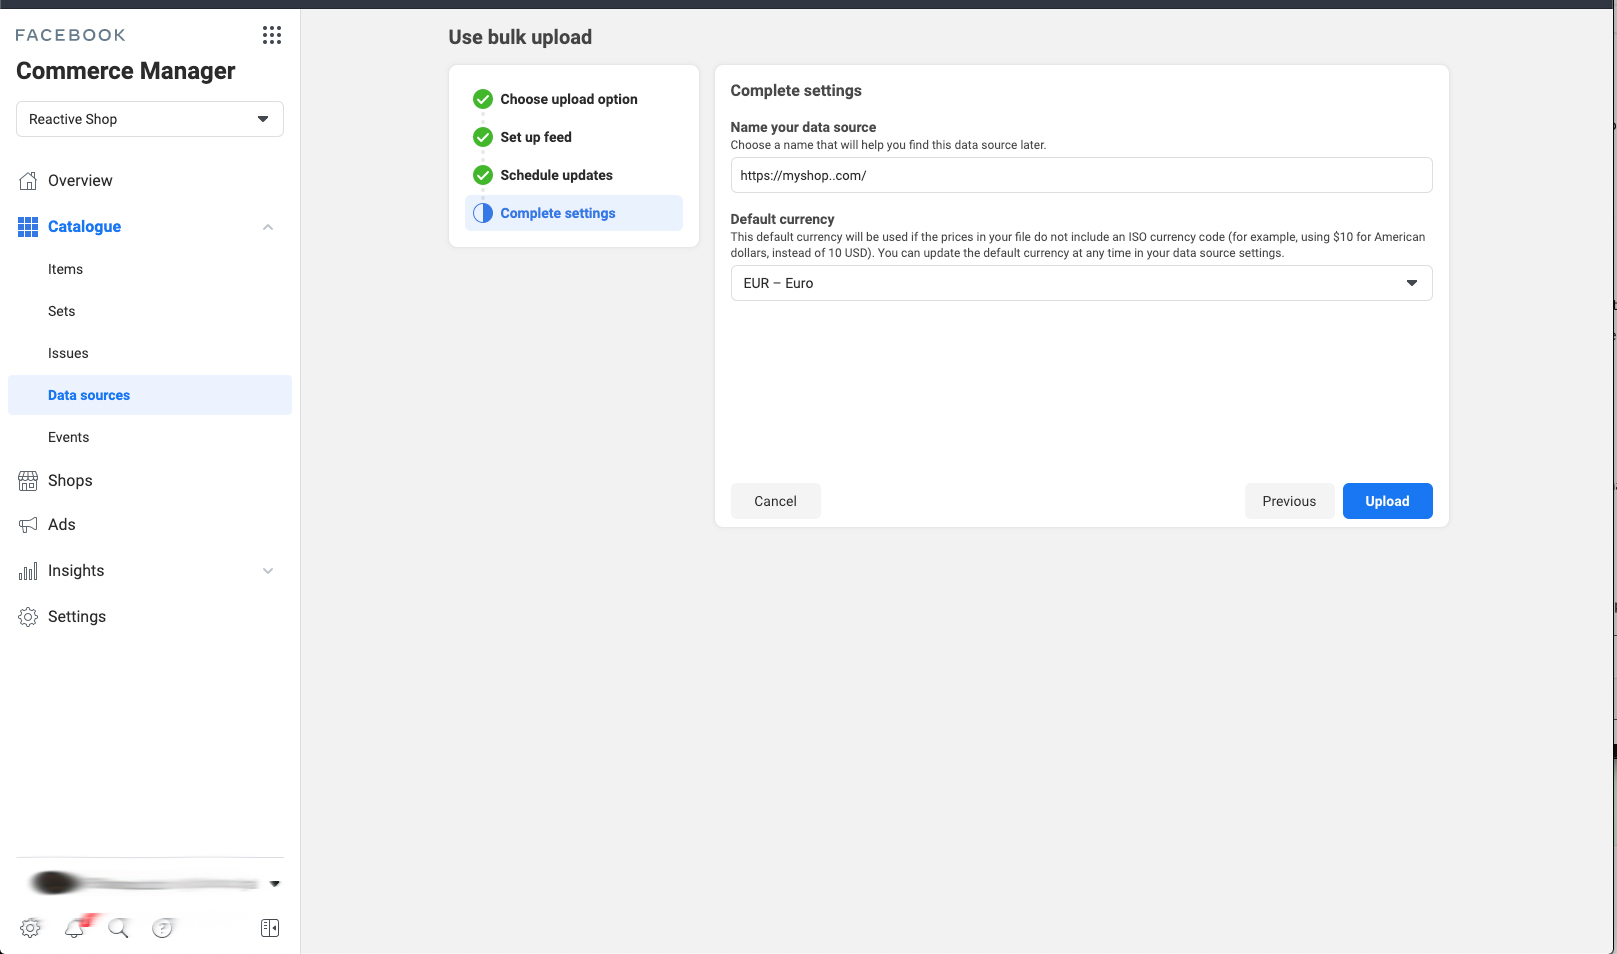Collapse the sidebar panel icon
The width and height of the screenshot is (1617, 954).
pos(270,928)
